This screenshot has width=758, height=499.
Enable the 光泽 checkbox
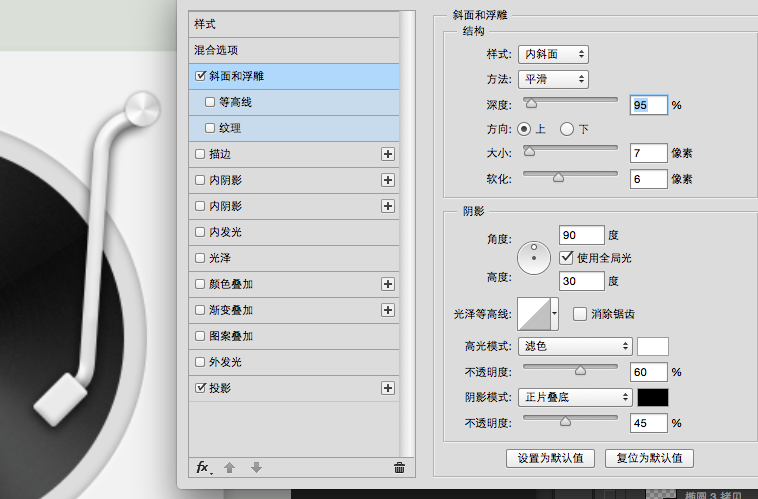200,258
